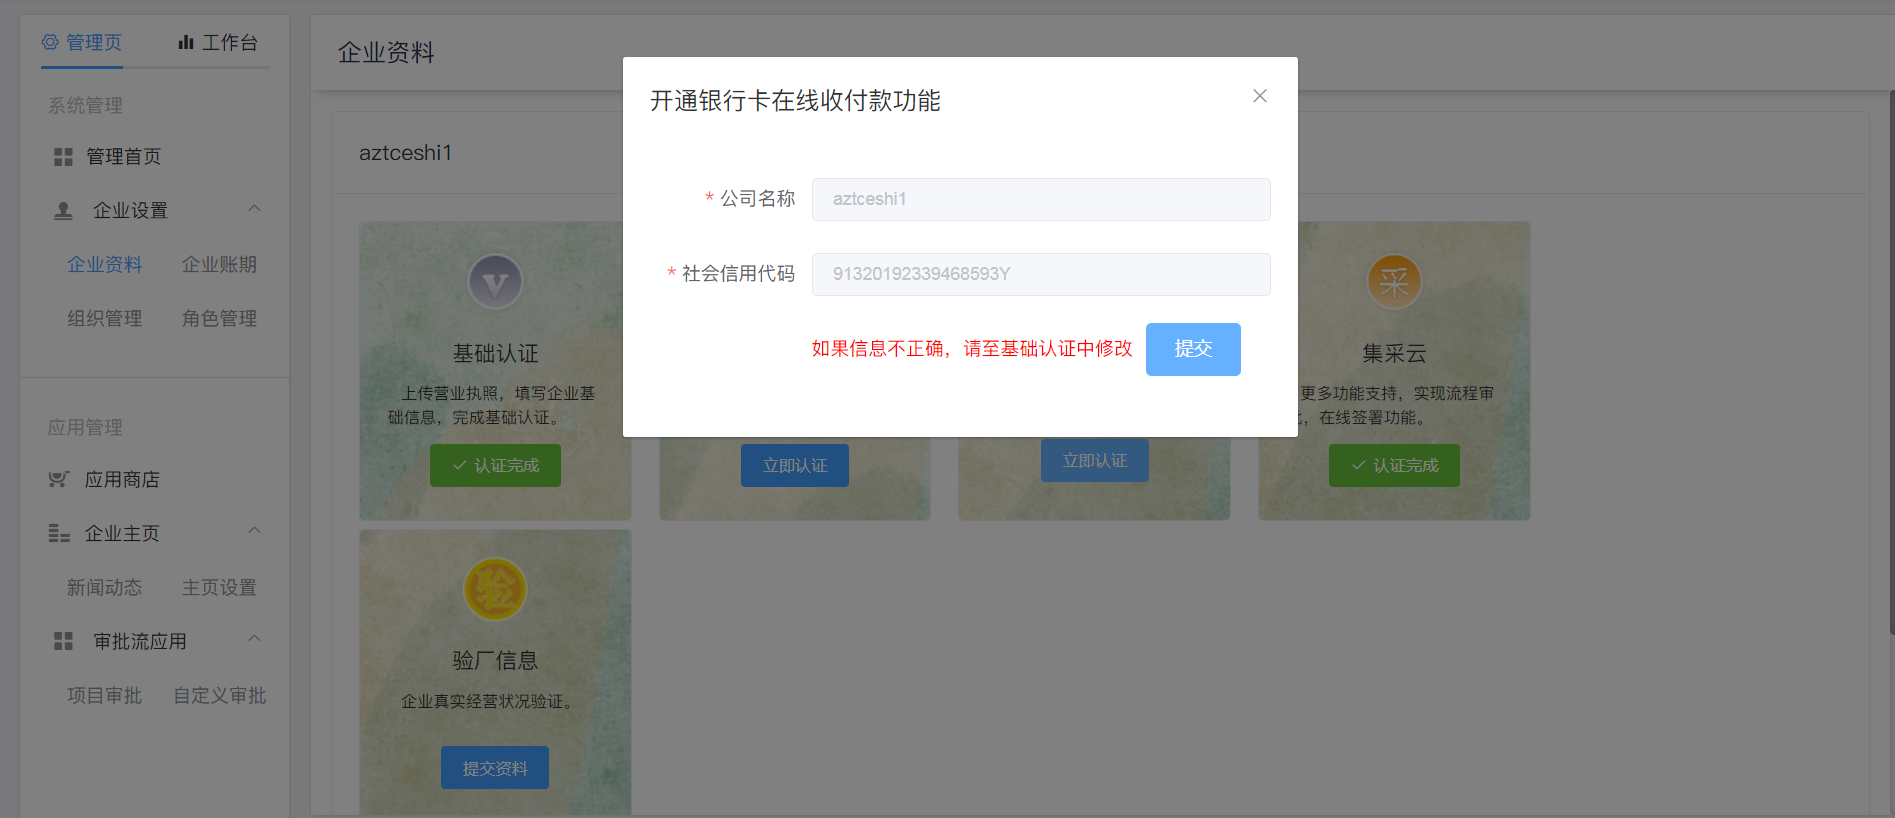The width and height of the screenshot is (1895, 818).
Task: Collapse the 审批流应用 menu chevron
Action: (x=254, y=639)
